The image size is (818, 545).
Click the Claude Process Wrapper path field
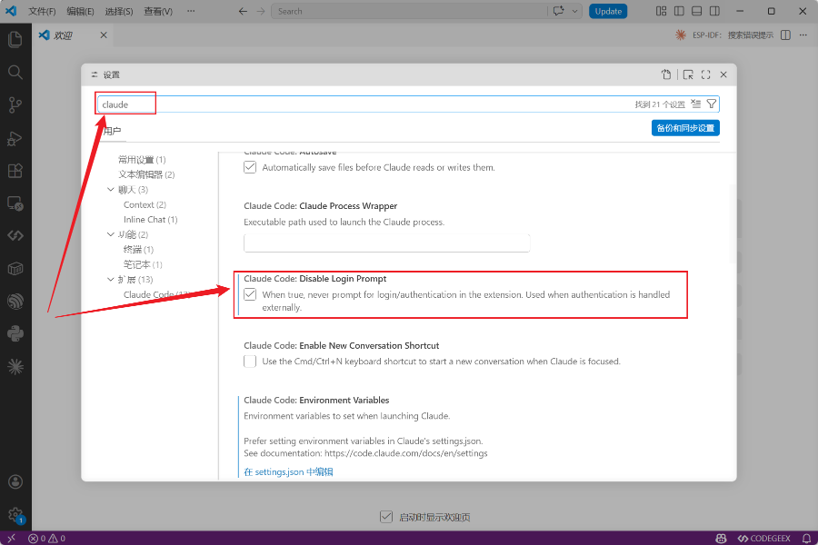point(387,243)
